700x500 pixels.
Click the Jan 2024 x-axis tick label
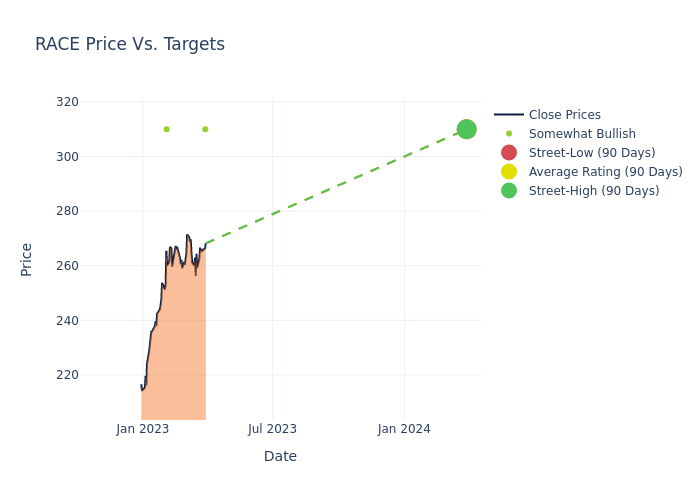click(x=404, y=429)
